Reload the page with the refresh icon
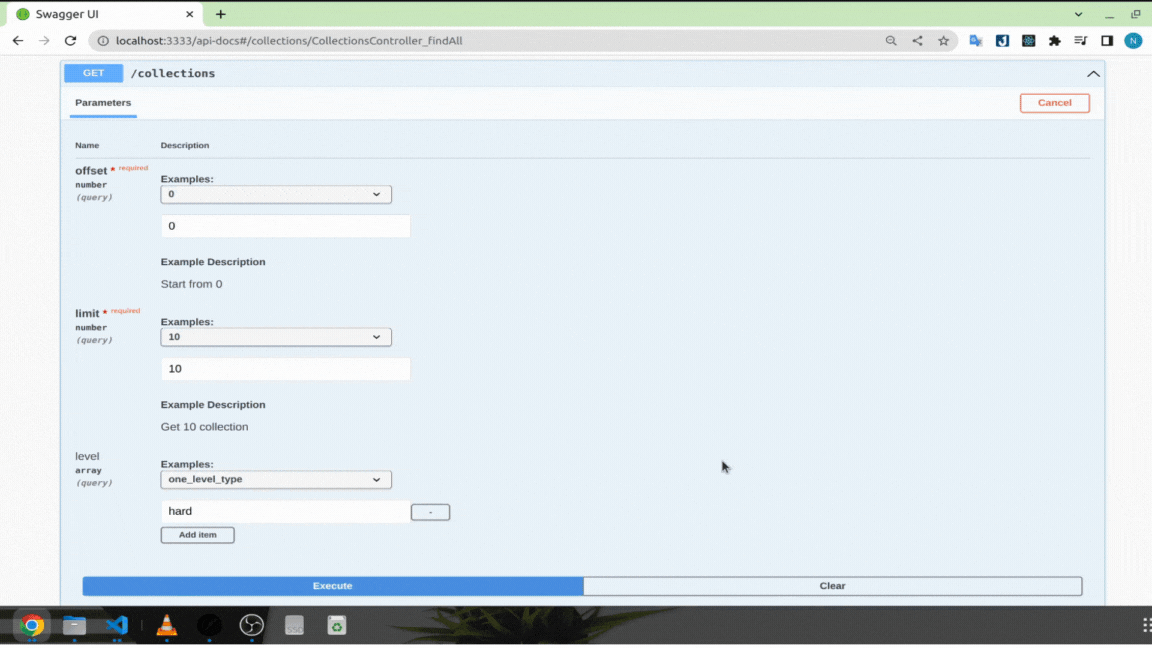 tap(69, 40)
